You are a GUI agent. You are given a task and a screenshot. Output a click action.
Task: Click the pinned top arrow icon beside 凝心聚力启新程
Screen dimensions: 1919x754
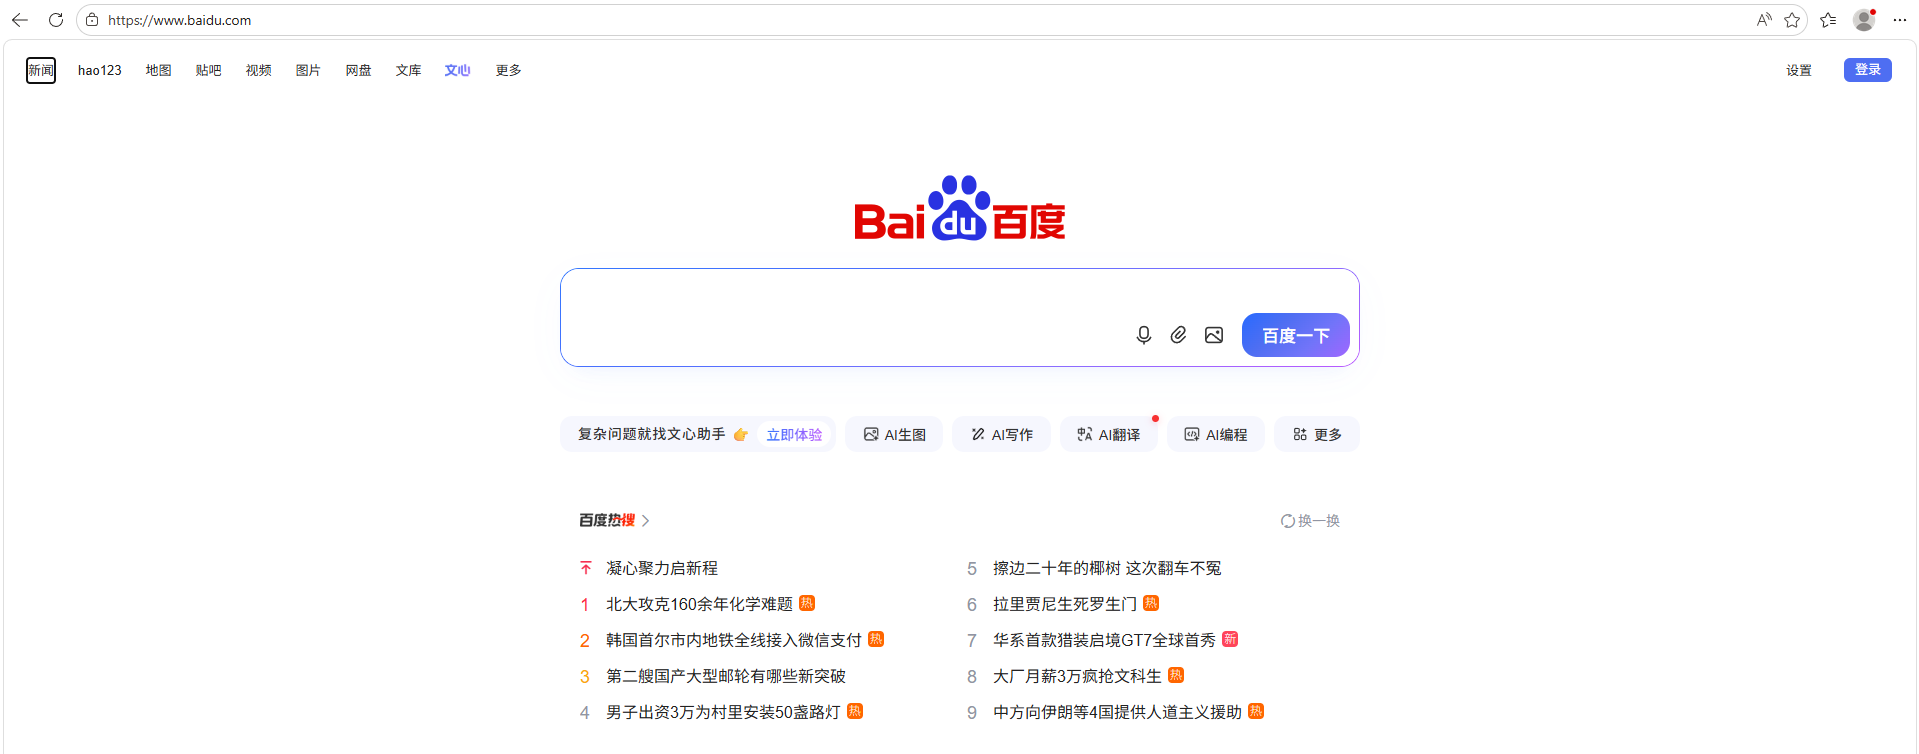586,568
